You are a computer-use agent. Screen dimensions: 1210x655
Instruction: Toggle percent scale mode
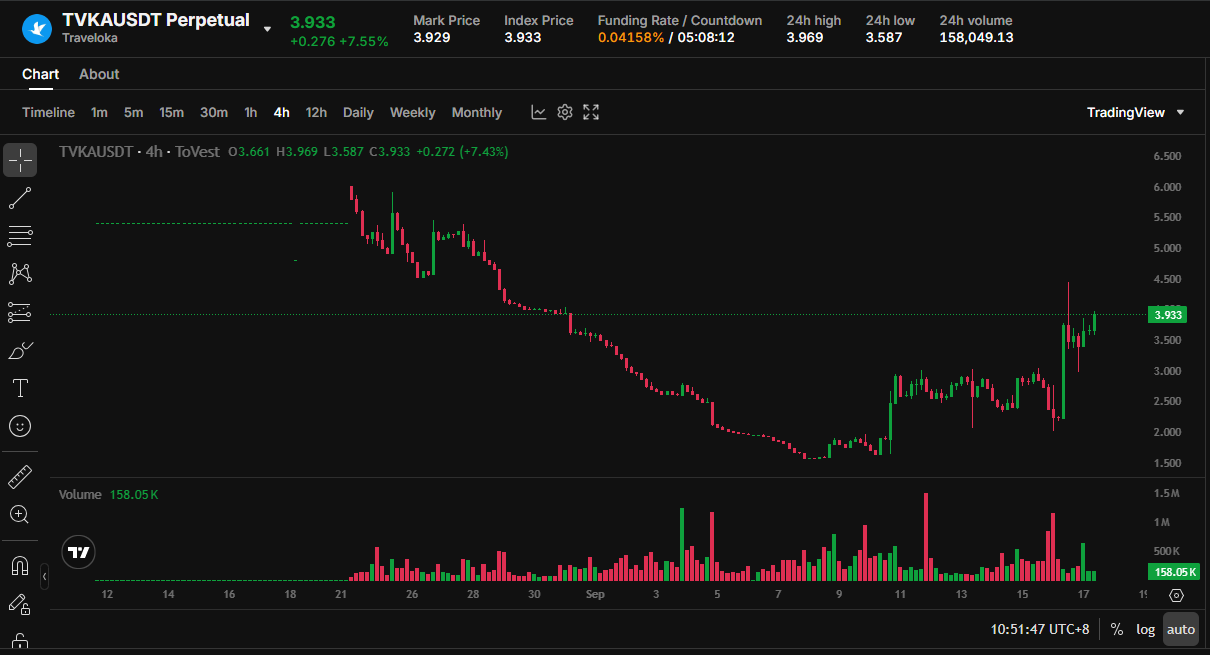point(1116,629)
